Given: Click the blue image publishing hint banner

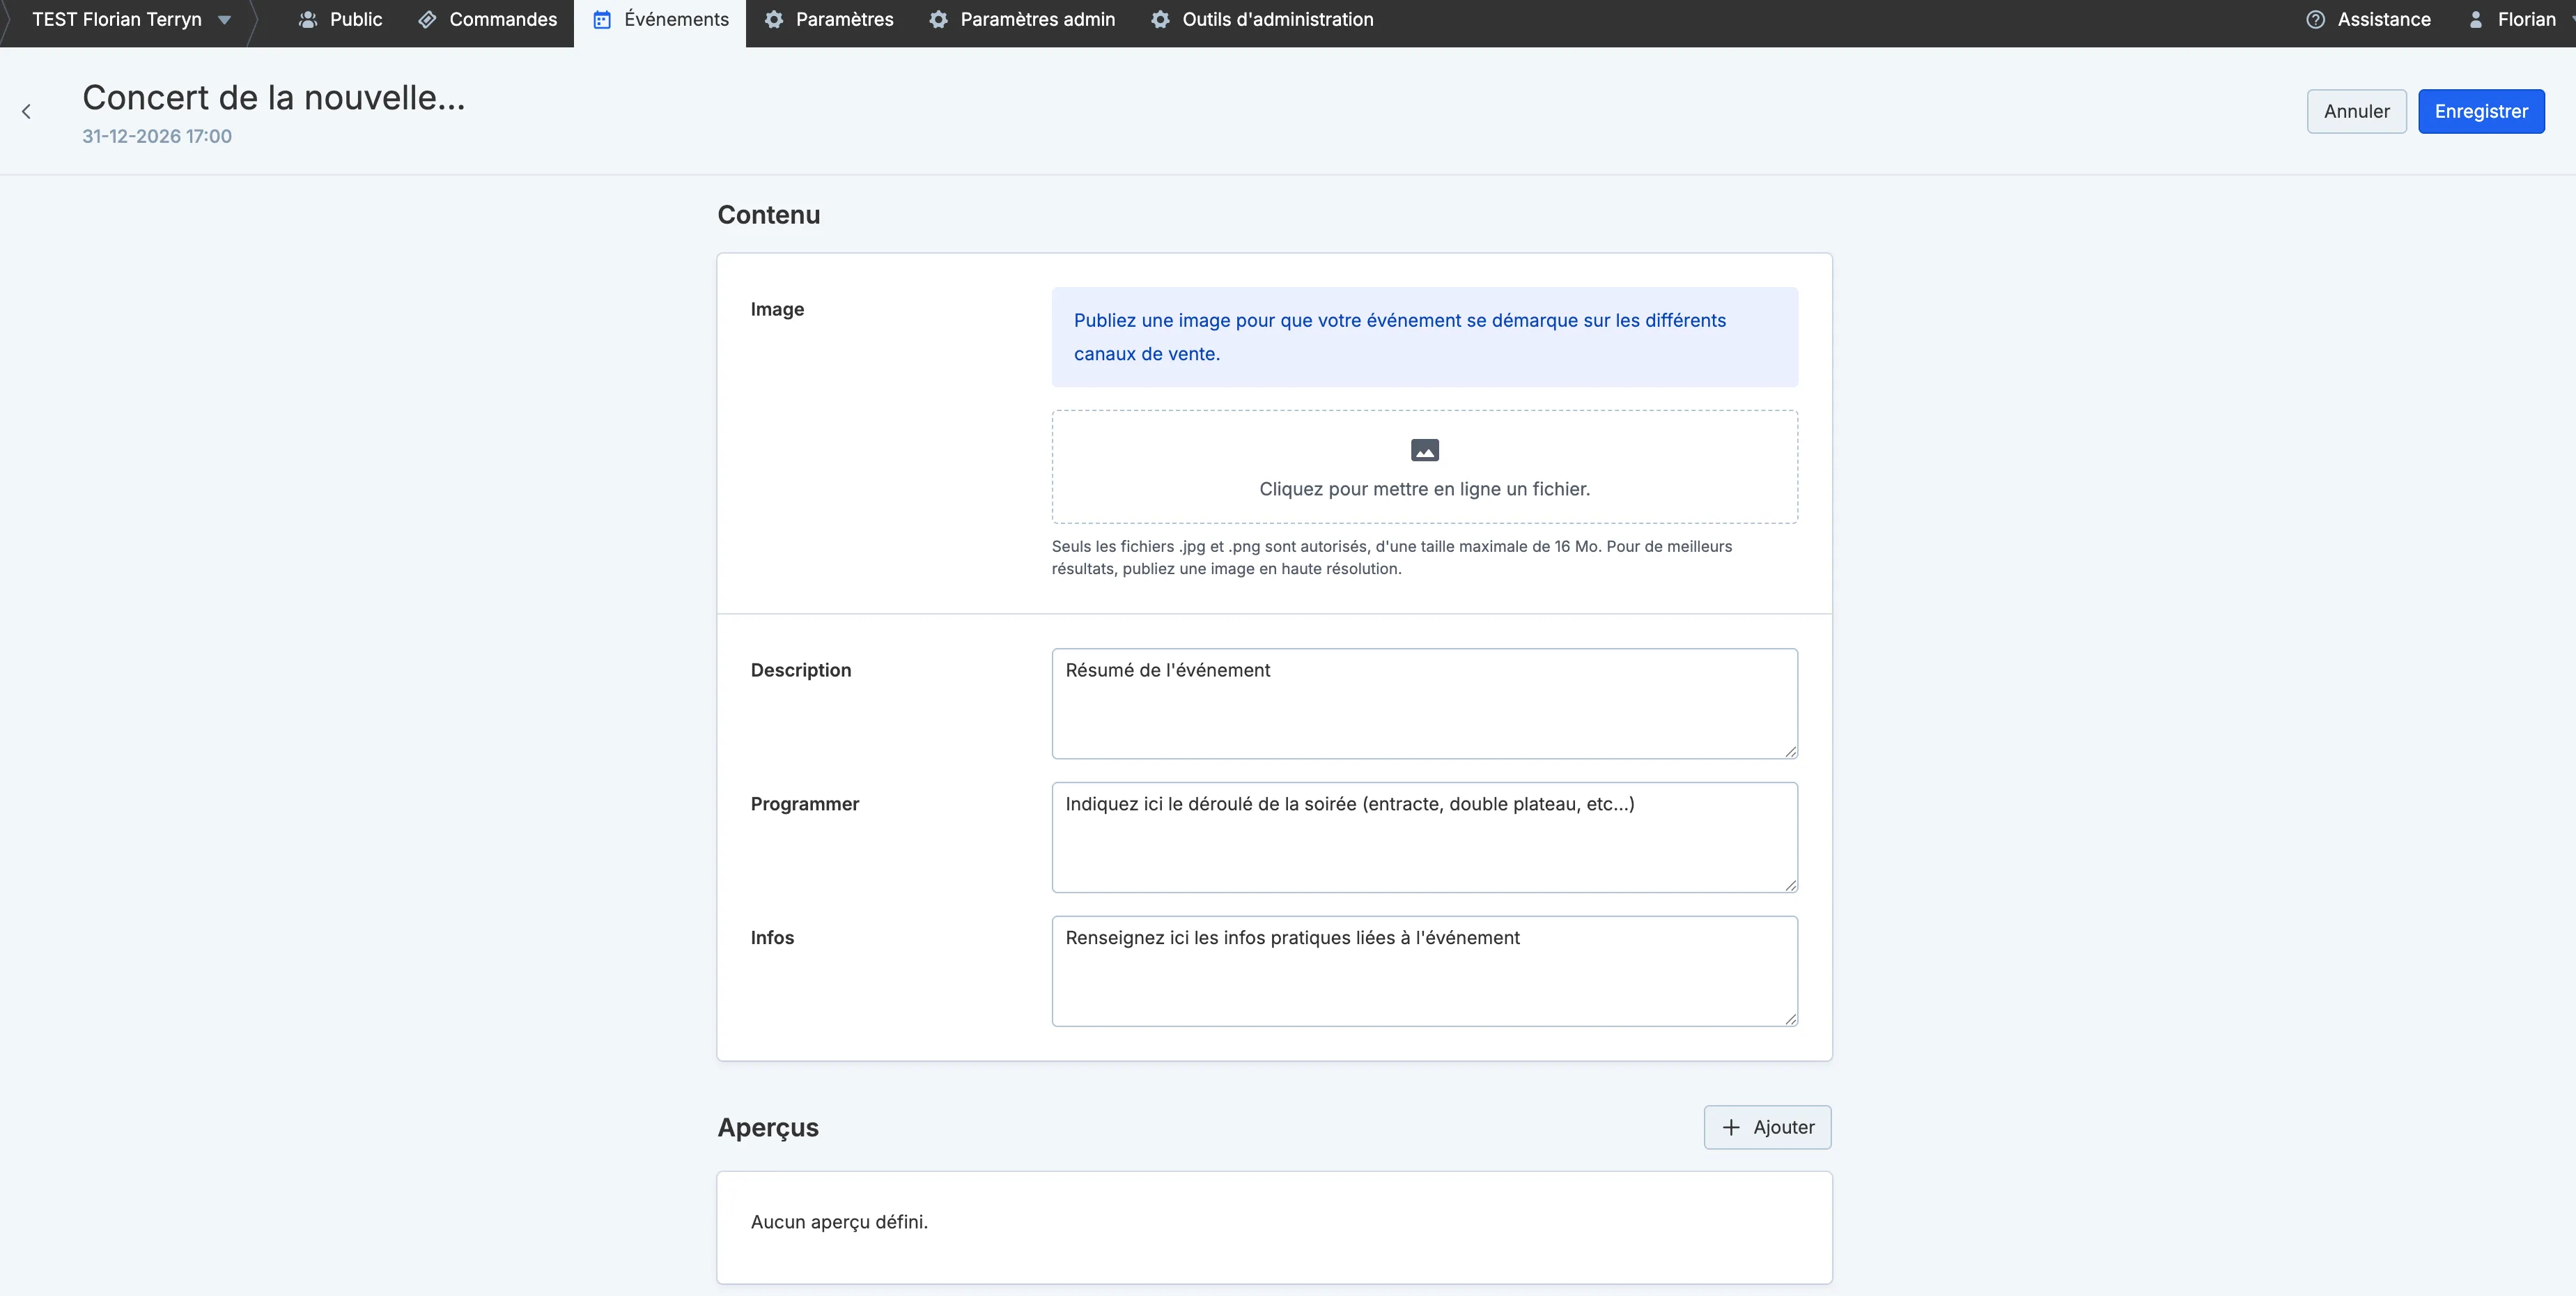Looking at the screenshot, I should tap(1424, 337).
